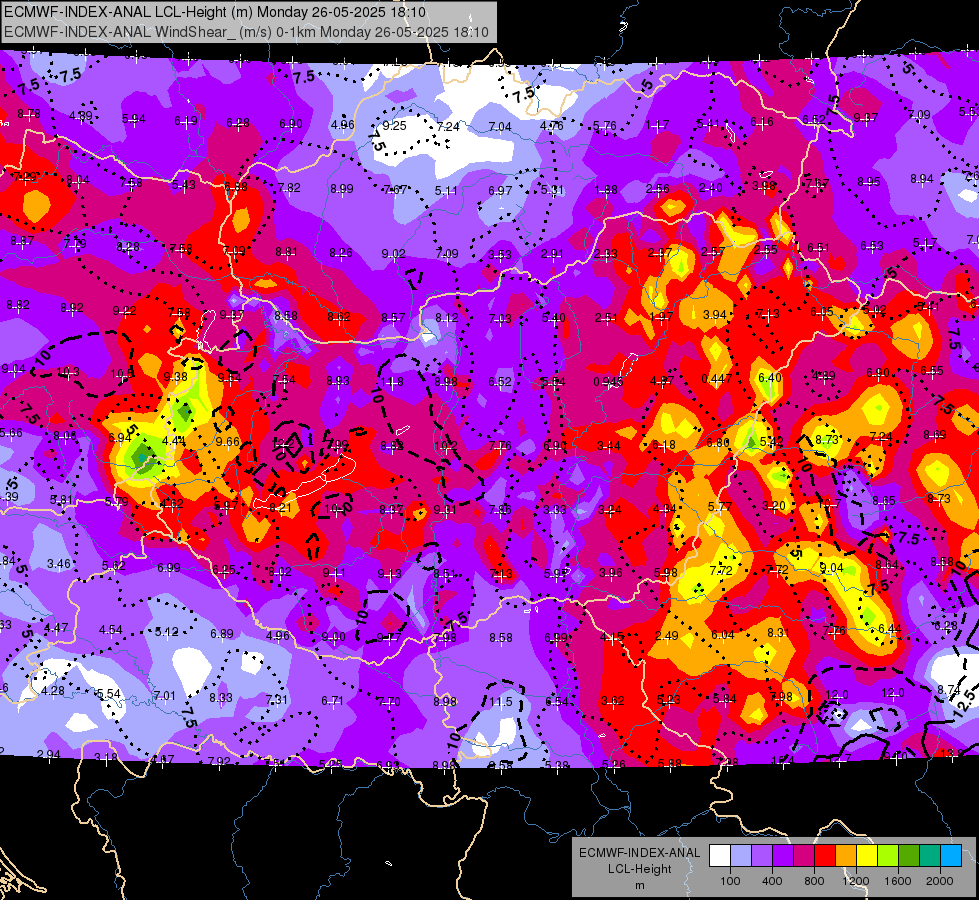The image size is (979, 900).
Task: Click the legend unit label "m"
Action: pos(639,886)
